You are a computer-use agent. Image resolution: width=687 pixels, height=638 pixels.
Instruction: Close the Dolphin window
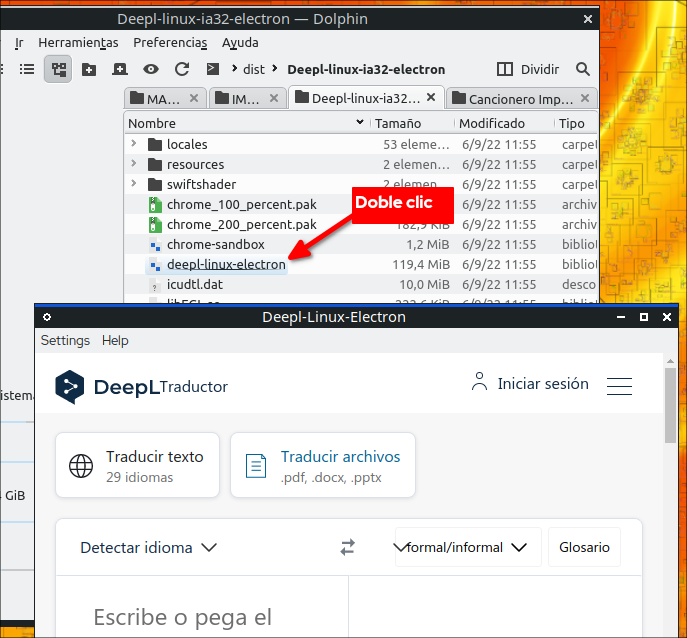click(588, 19)
